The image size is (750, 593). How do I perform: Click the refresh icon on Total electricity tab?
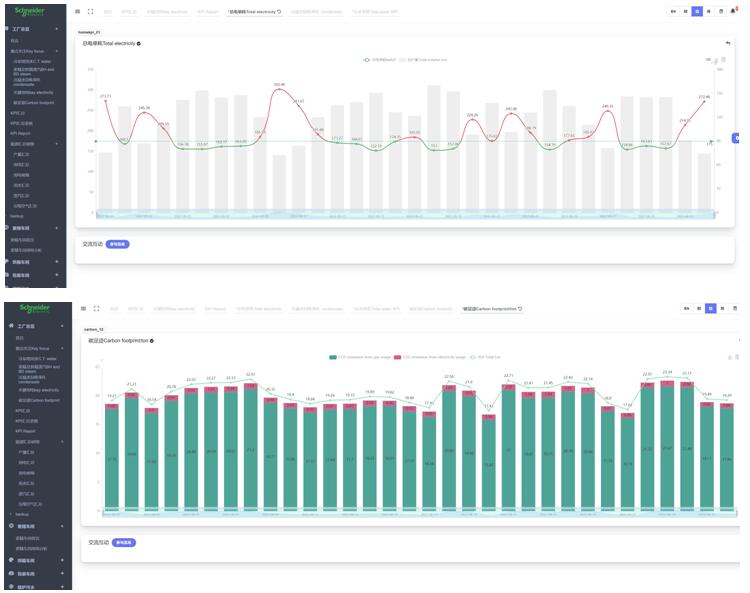click(279, 12)
